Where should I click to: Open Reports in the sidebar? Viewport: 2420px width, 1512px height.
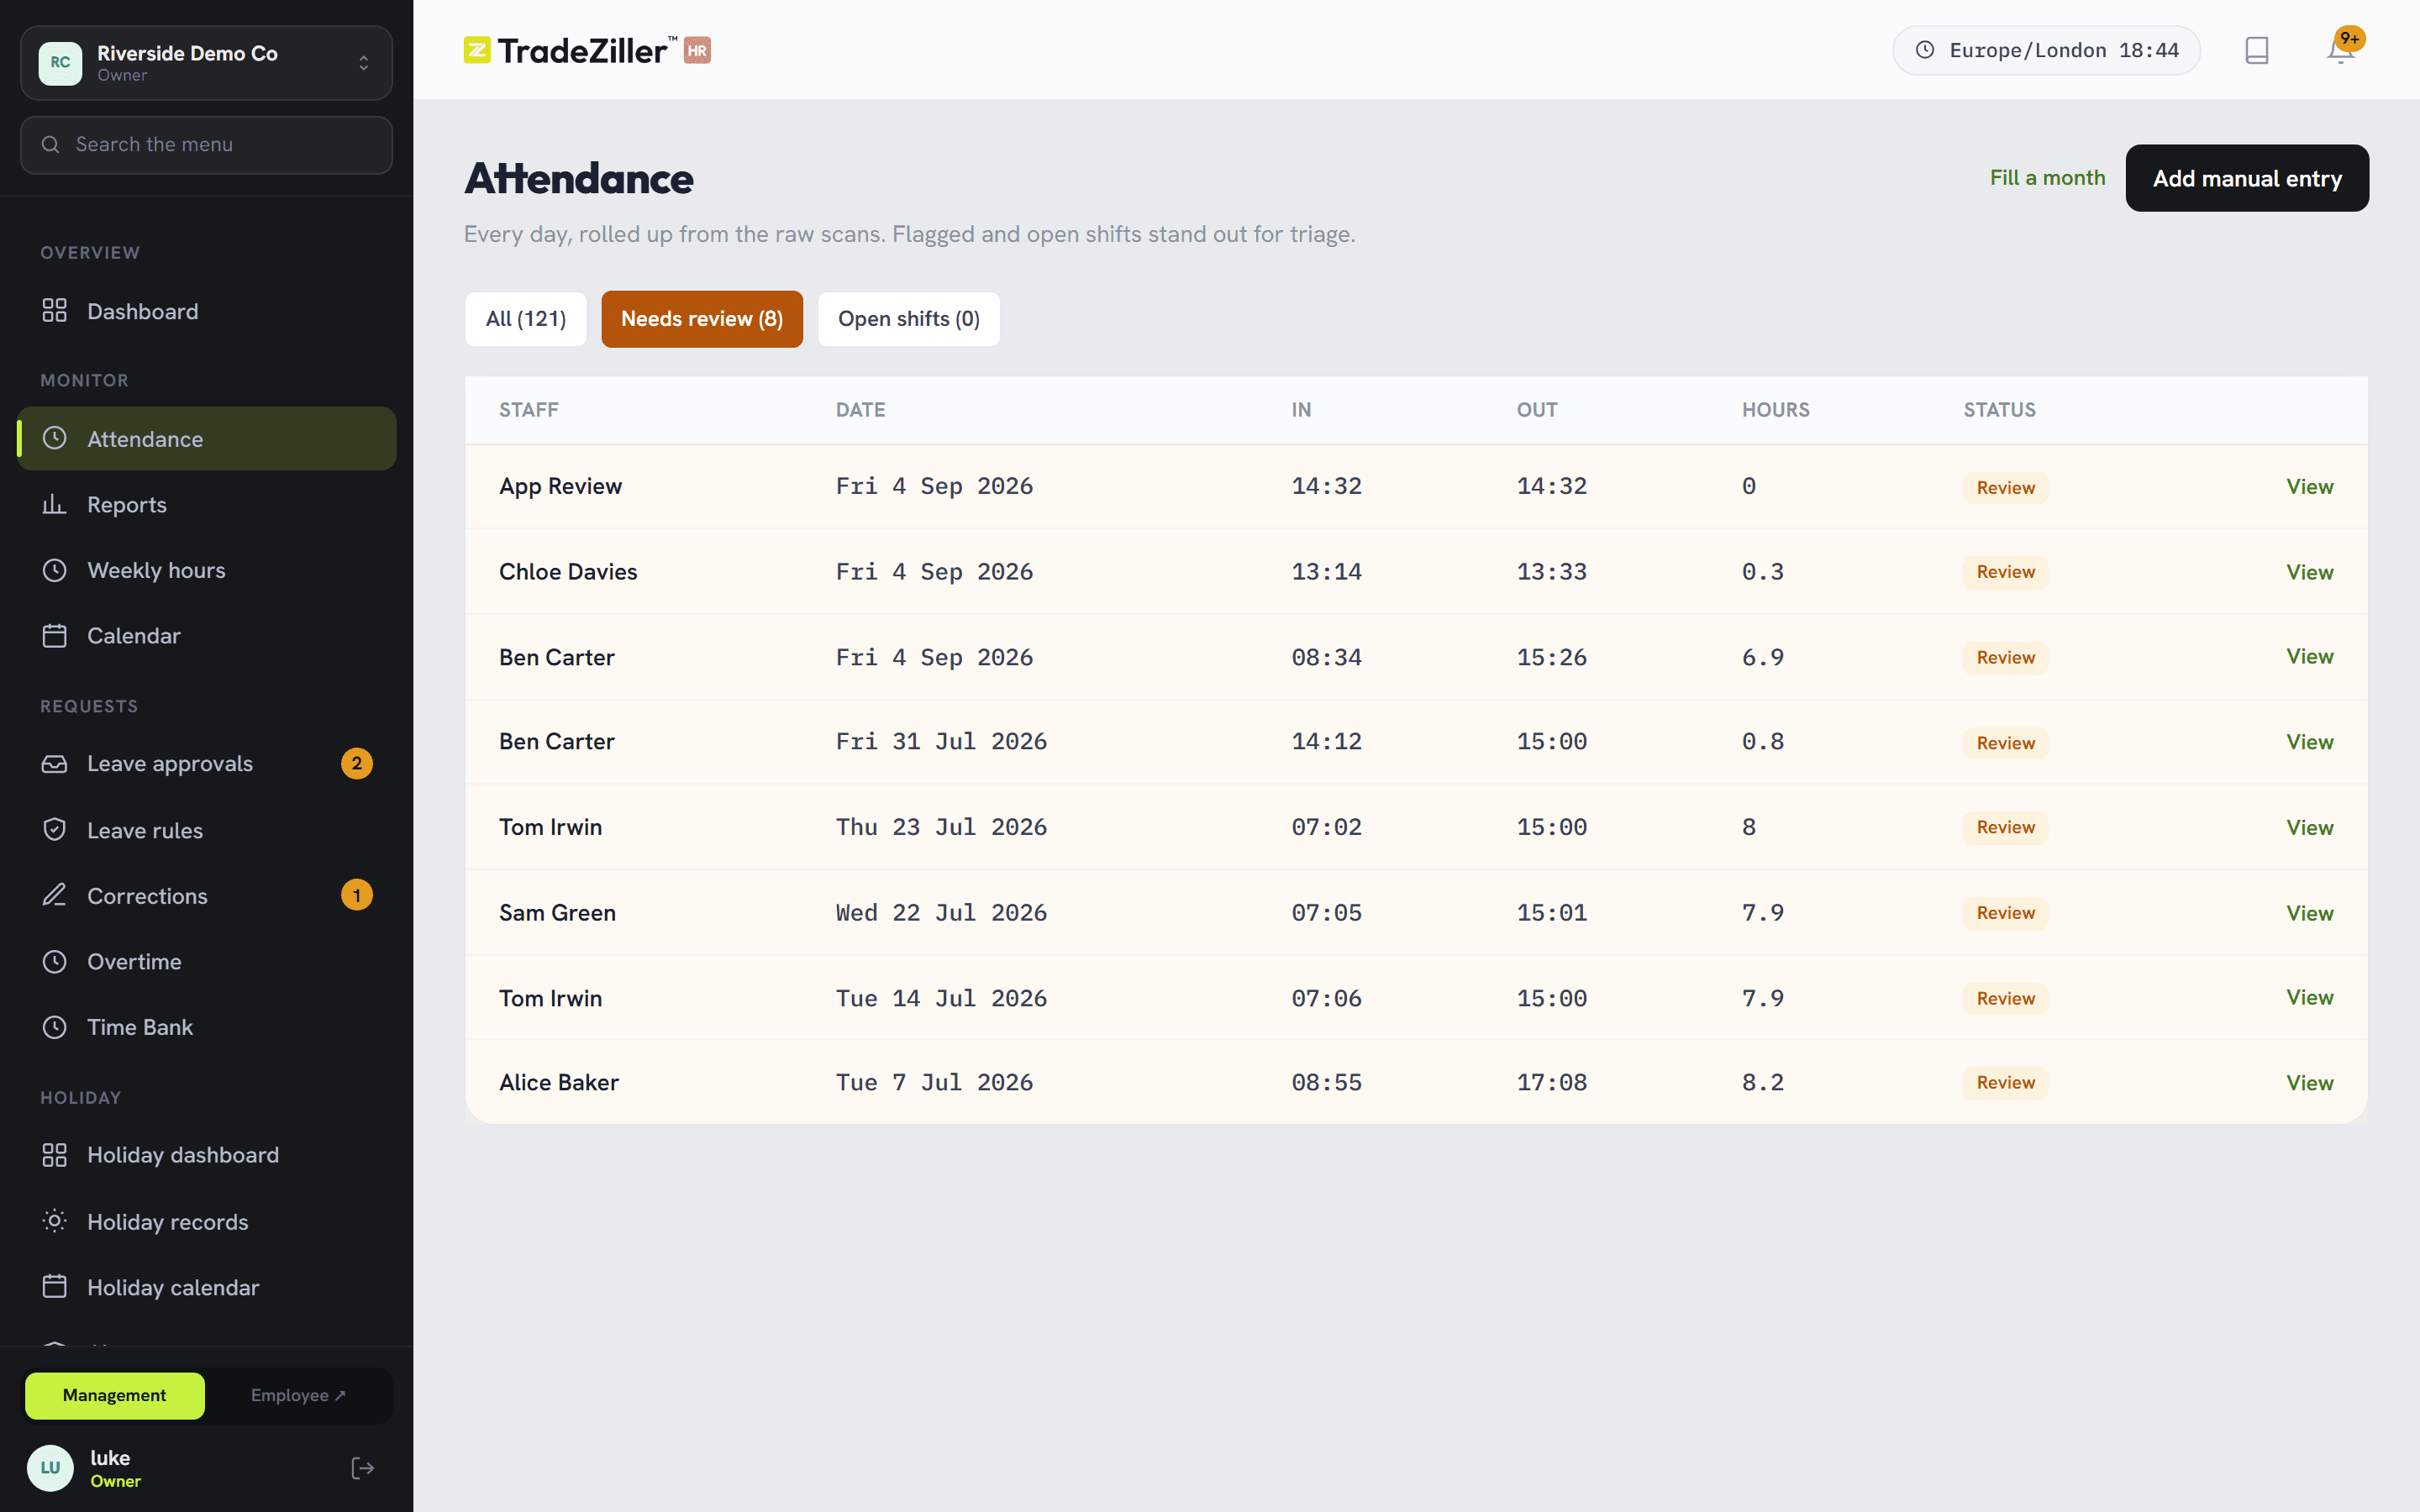pyautogui.click(x=206, y=504)
